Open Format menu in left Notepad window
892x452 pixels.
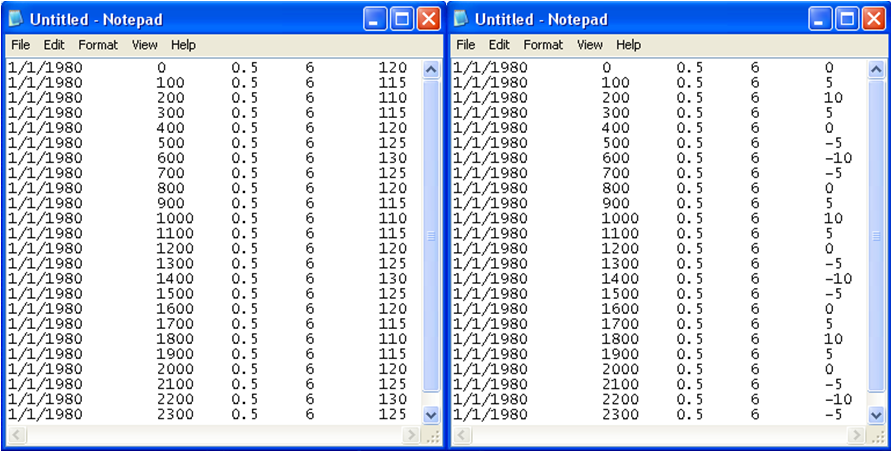(x=98, y=45)
